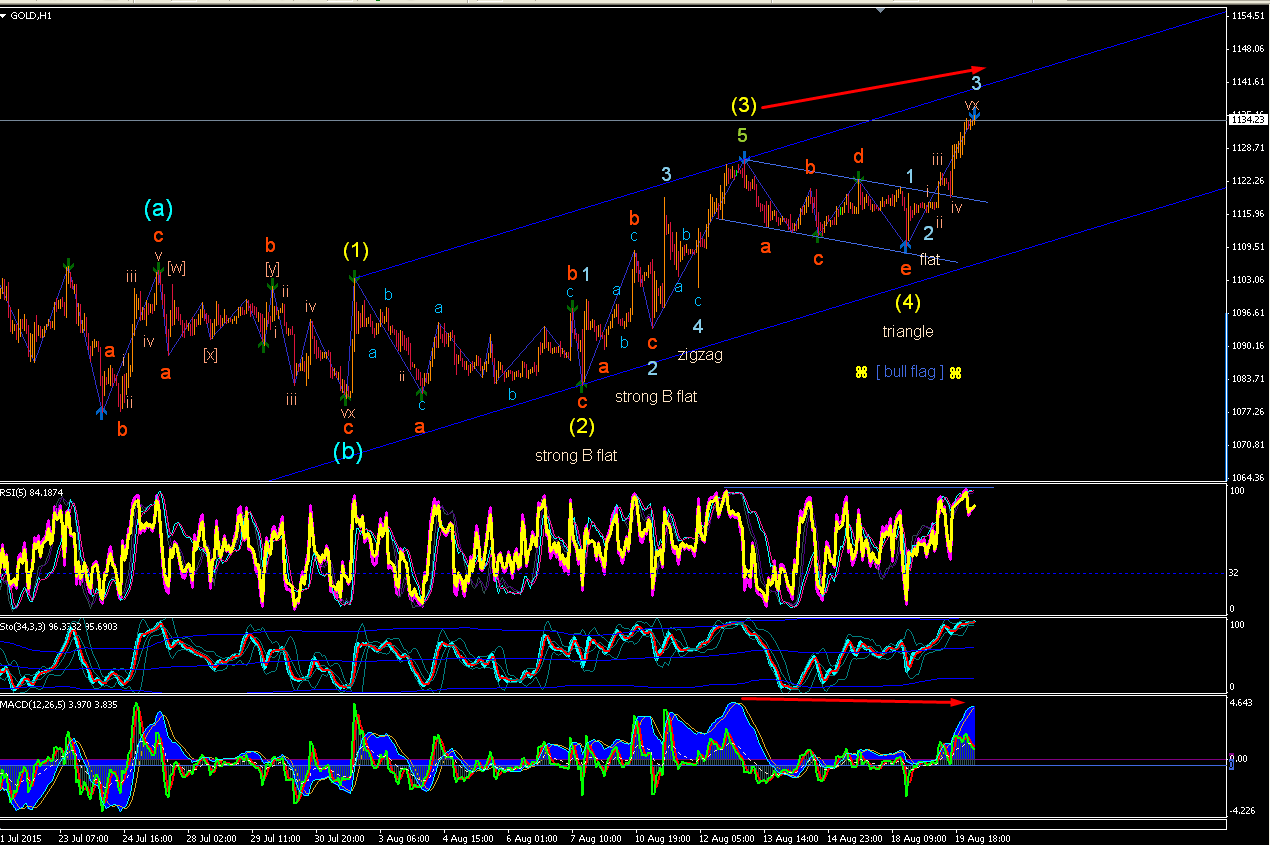
Task: Select the yellow (1) wave label
Action: pyautogui.click(x=357, y=250)
